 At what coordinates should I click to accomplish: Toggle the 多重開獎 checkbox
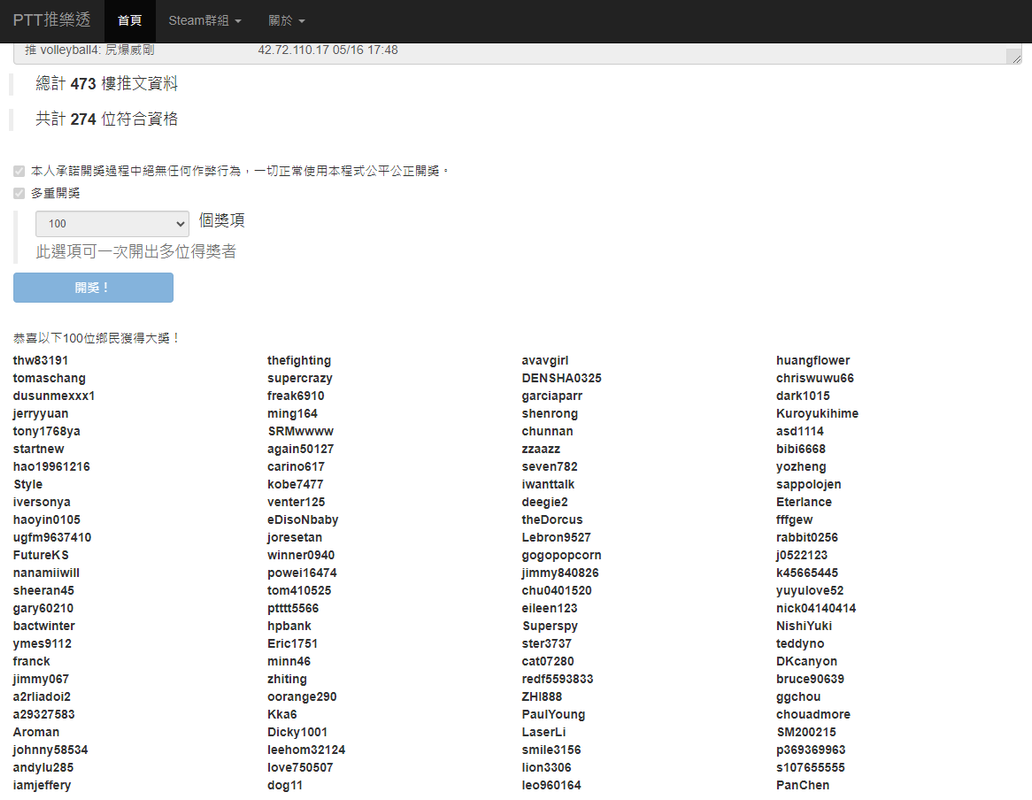point(19,193)
